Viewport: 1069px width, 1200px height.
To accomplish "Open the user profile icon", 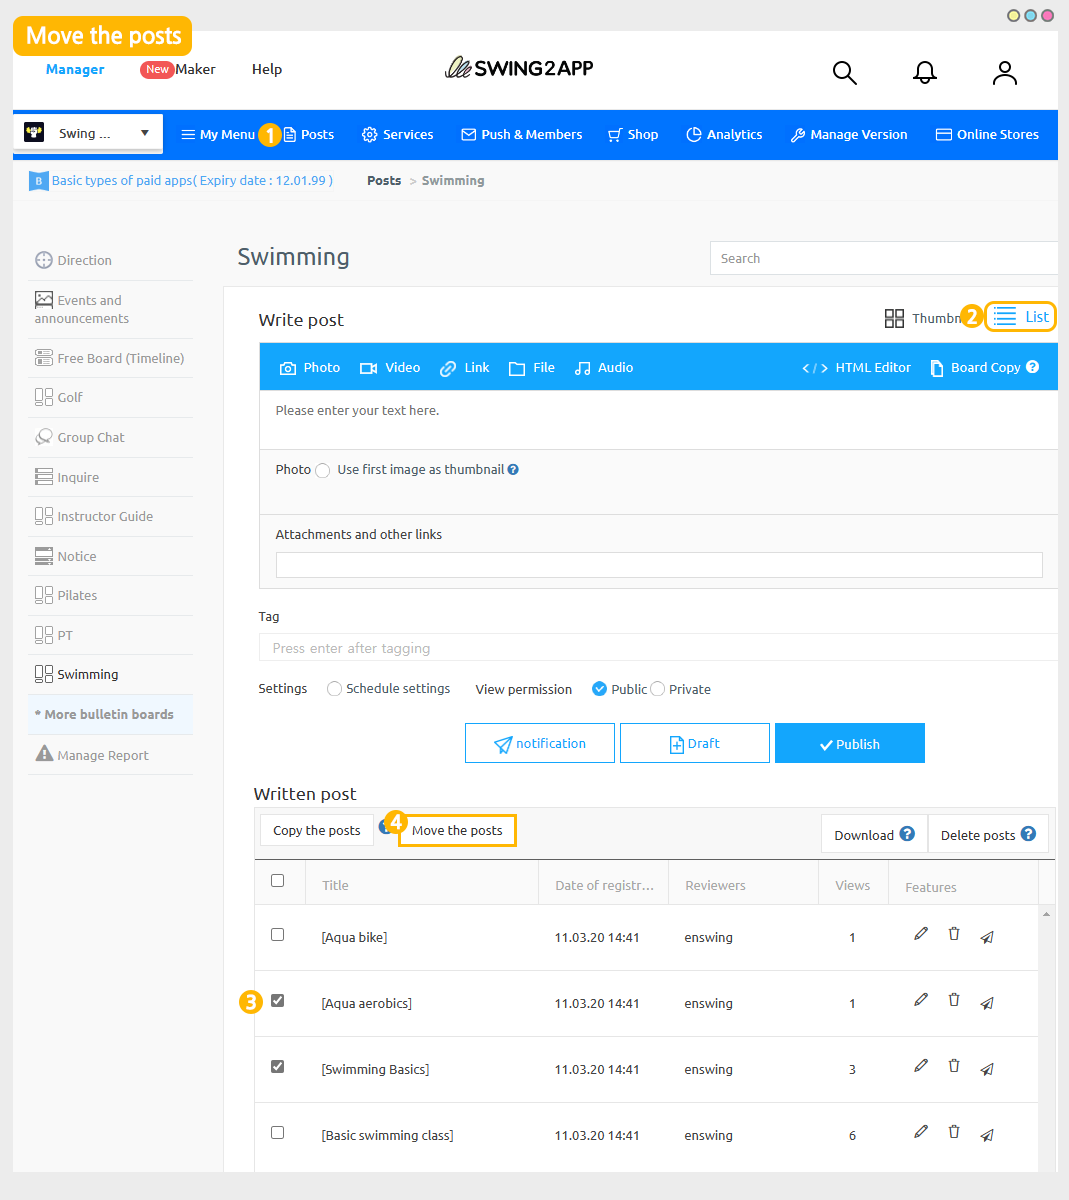I will [1004, 73].
